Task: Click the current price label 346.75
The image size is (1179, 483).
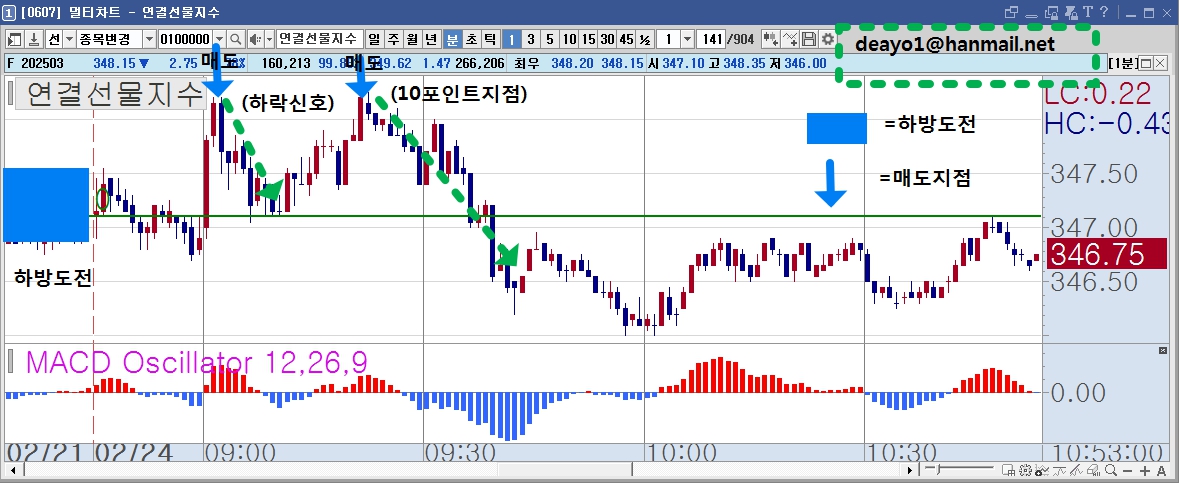Action: [1107, 254]
